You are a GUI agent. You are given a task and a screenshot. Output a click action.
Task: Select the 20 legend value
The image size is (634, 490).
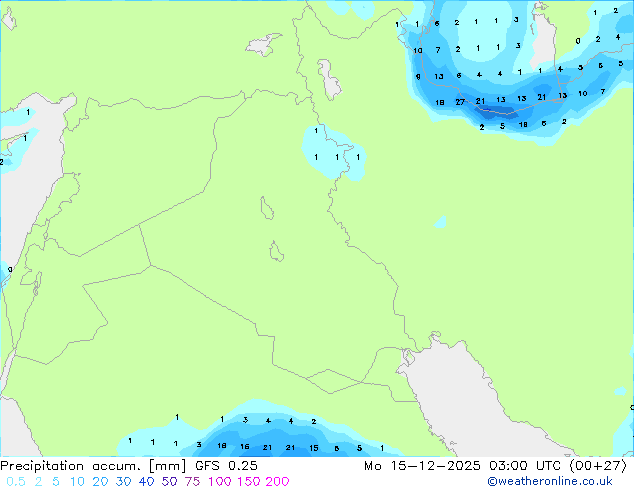point(100,482)
